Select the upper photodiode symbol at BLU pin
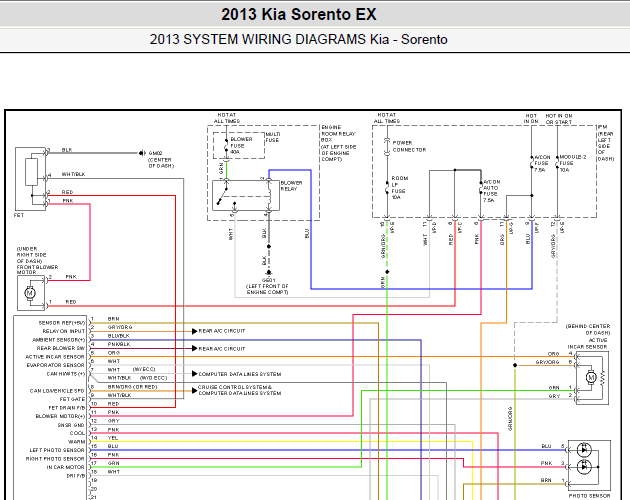 coord(584,450)
